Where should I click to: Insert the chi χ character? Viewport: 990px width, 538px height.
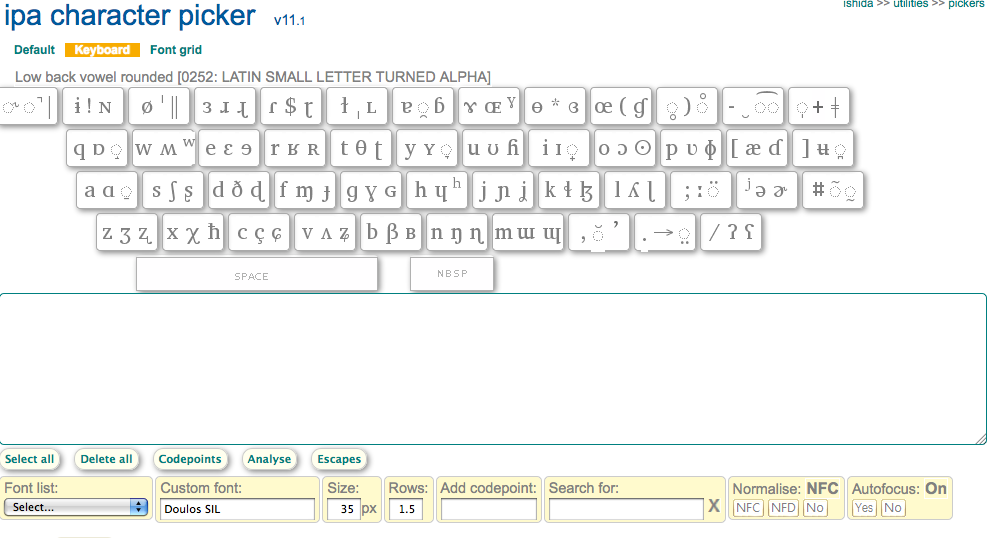[x=193, y=234]
